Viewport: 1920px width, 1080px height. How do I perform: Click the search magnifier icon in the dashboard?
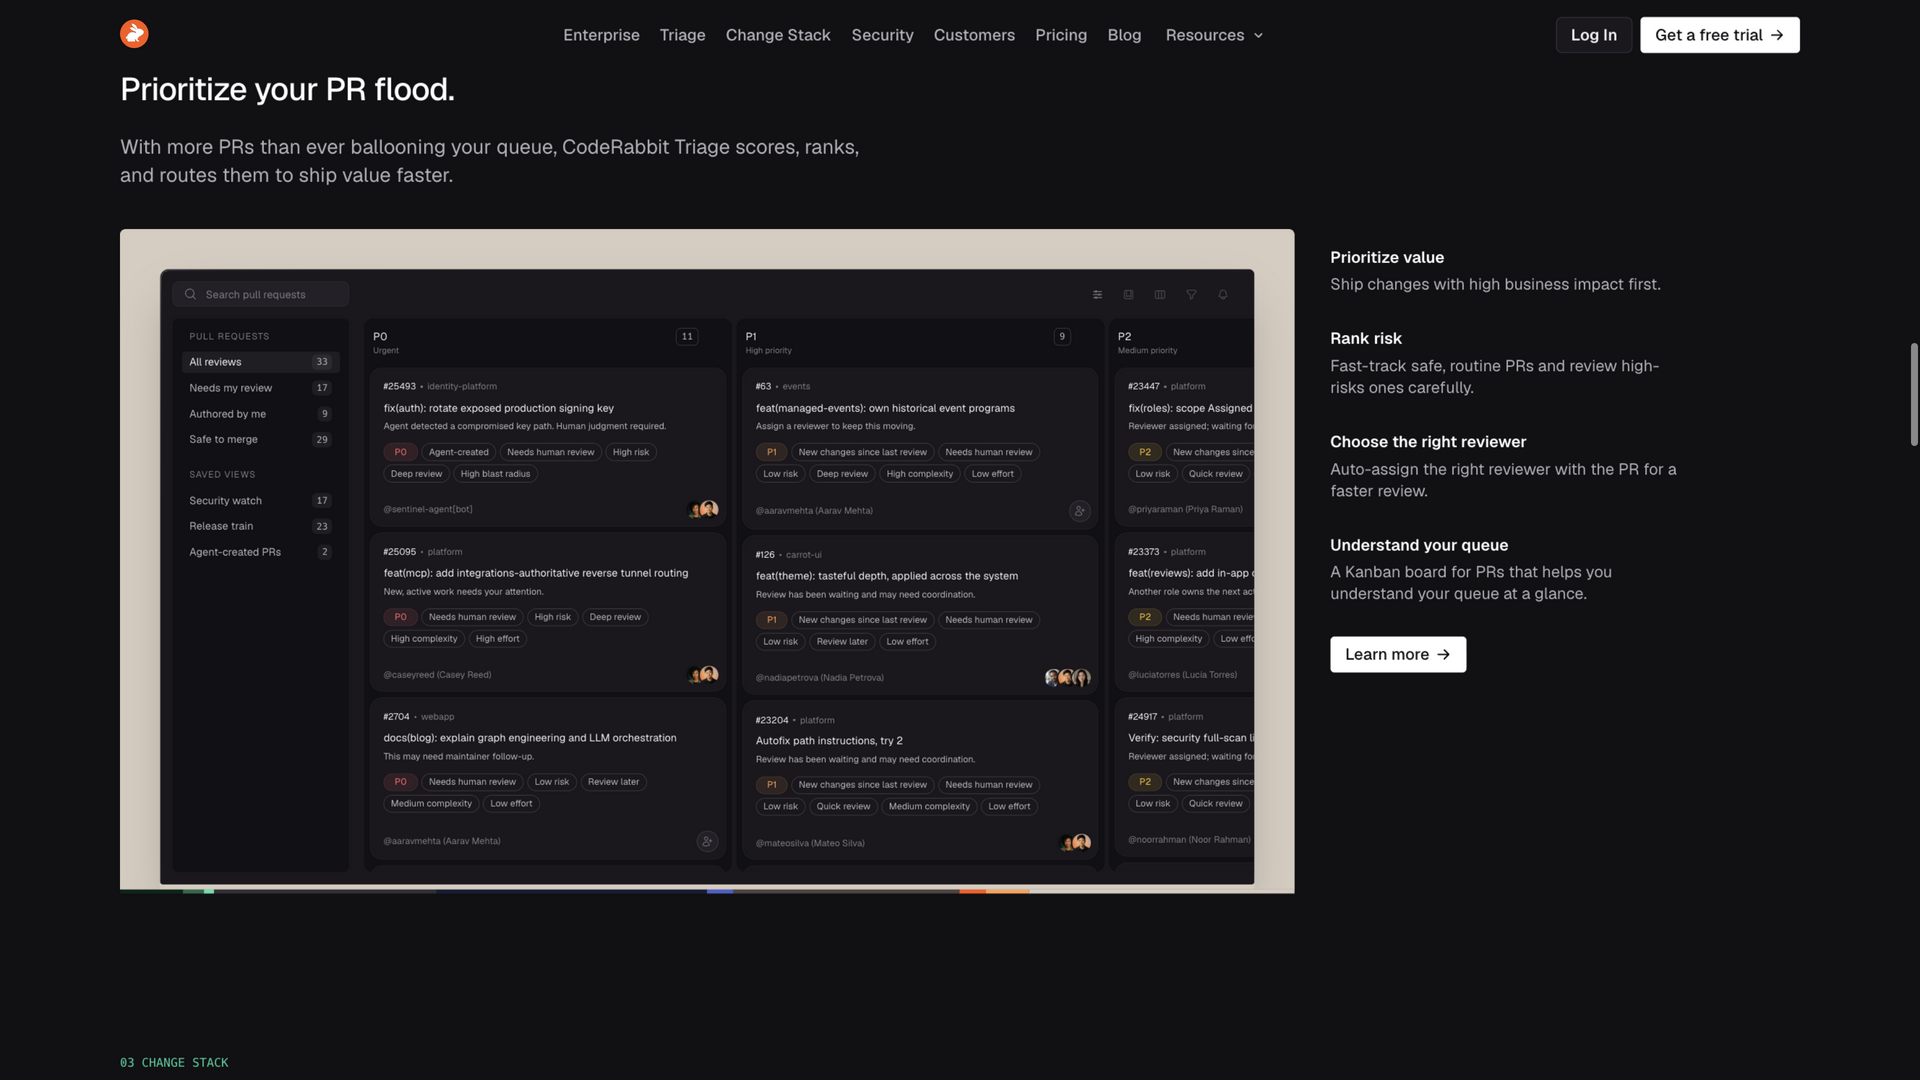(190, 294)
